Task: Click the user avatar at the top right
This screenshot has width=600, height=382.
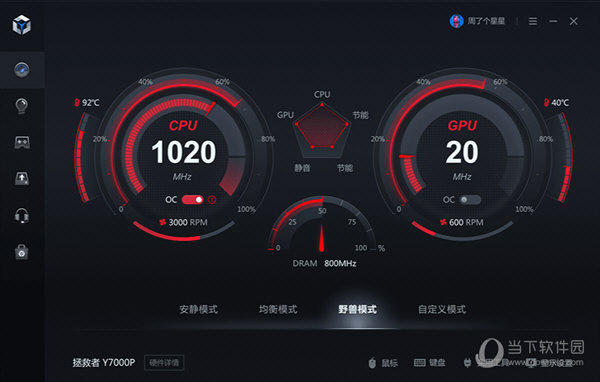Action: point(456,21)
